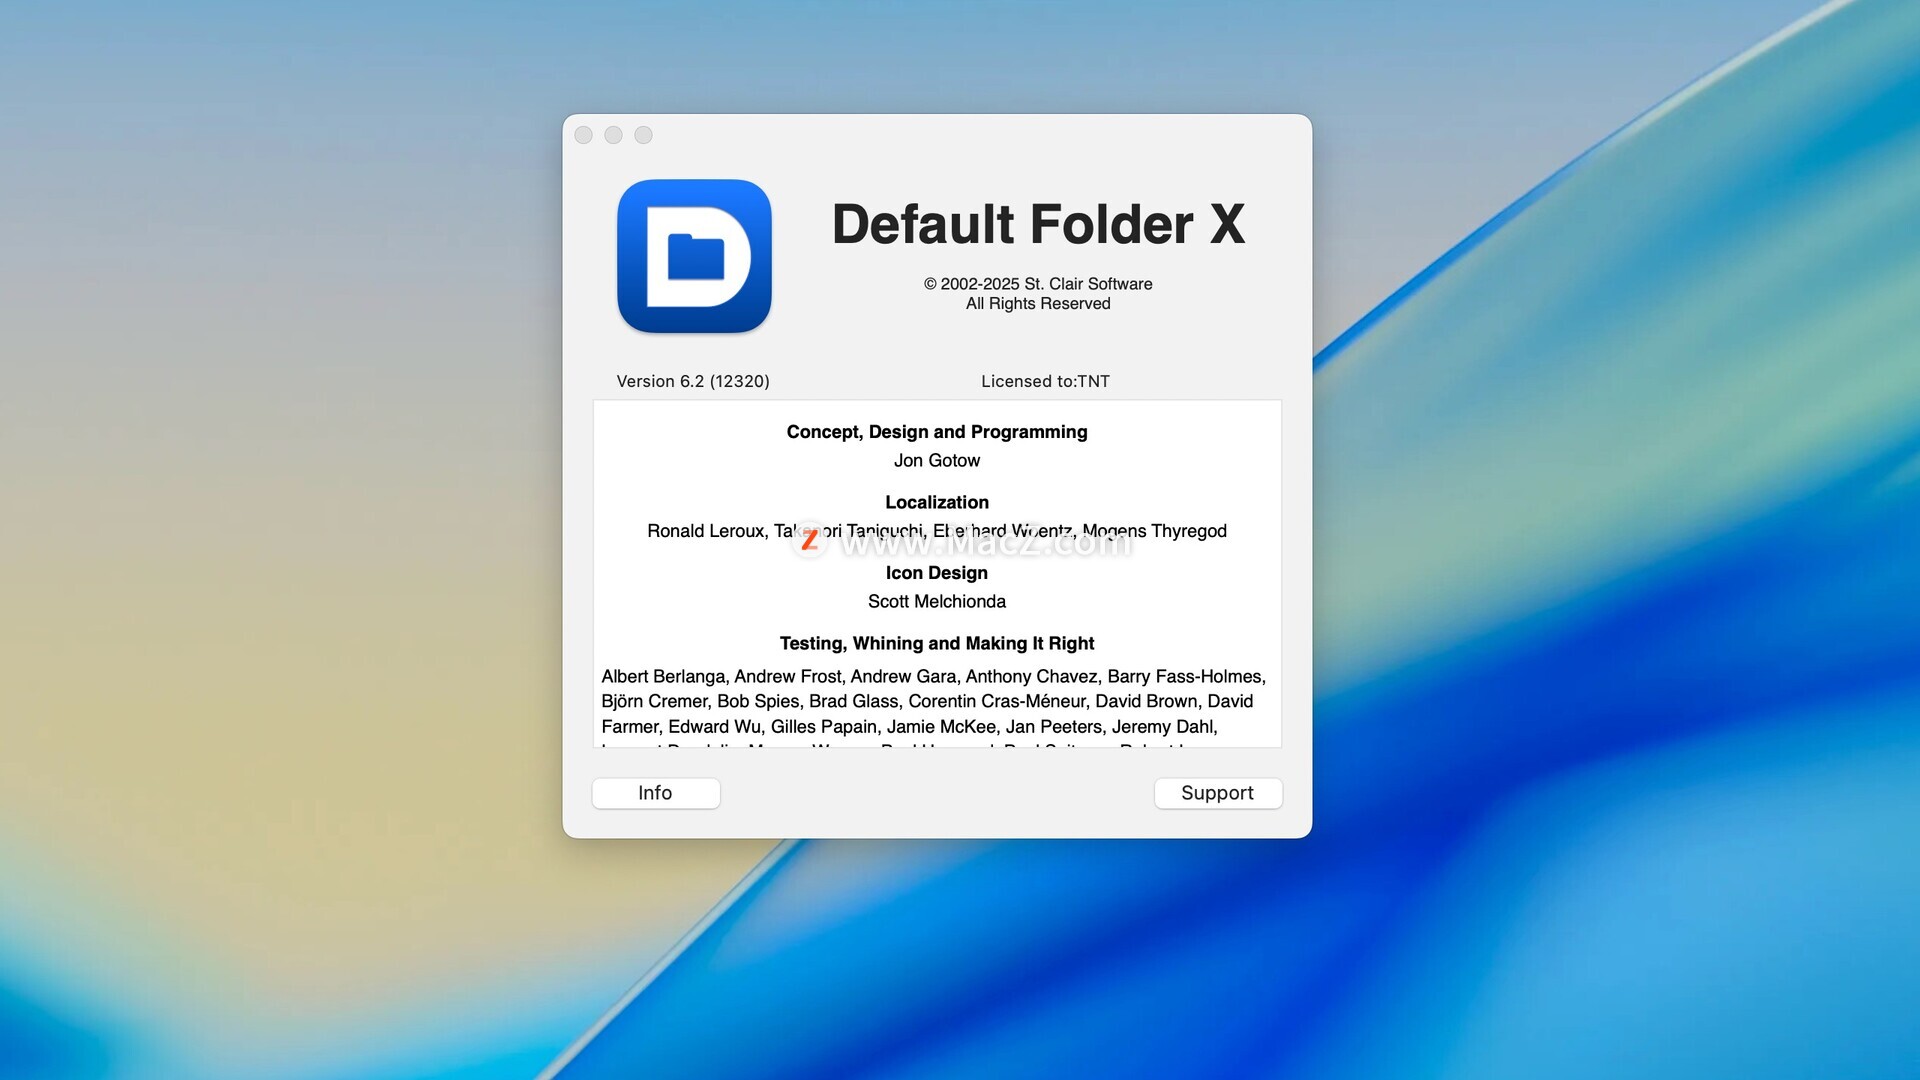Click the line starting with Björn Cremer
The image size is (1920, 1080).
(927, 702)
